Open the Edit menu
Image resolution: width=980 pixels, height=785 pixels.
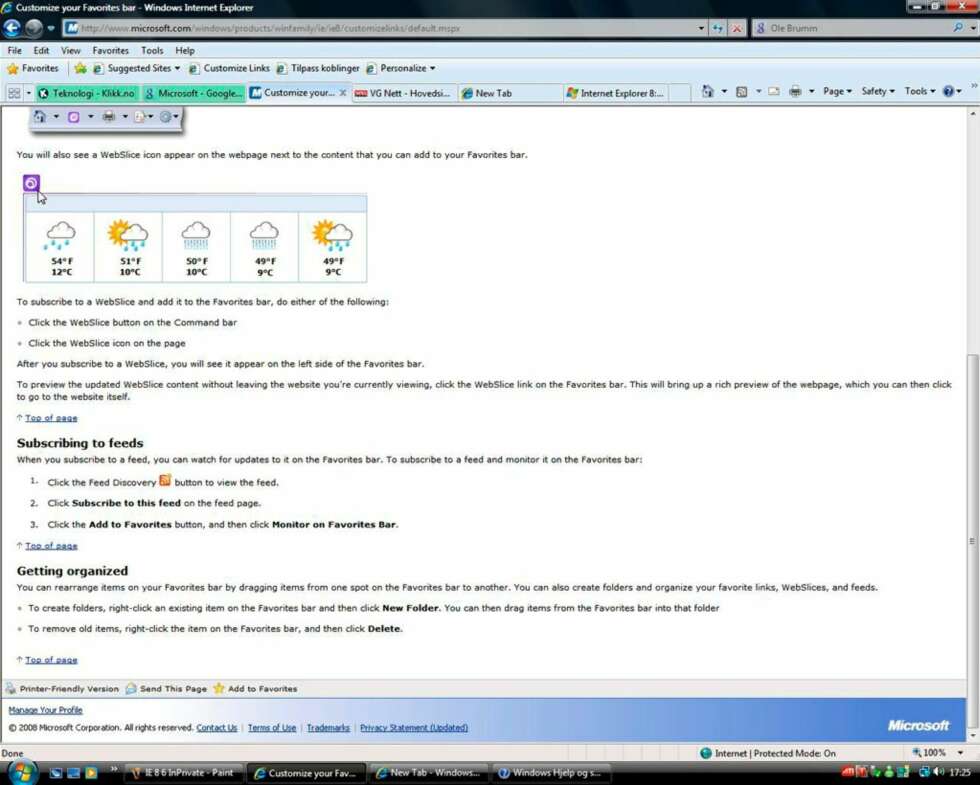tap(41, 51)
